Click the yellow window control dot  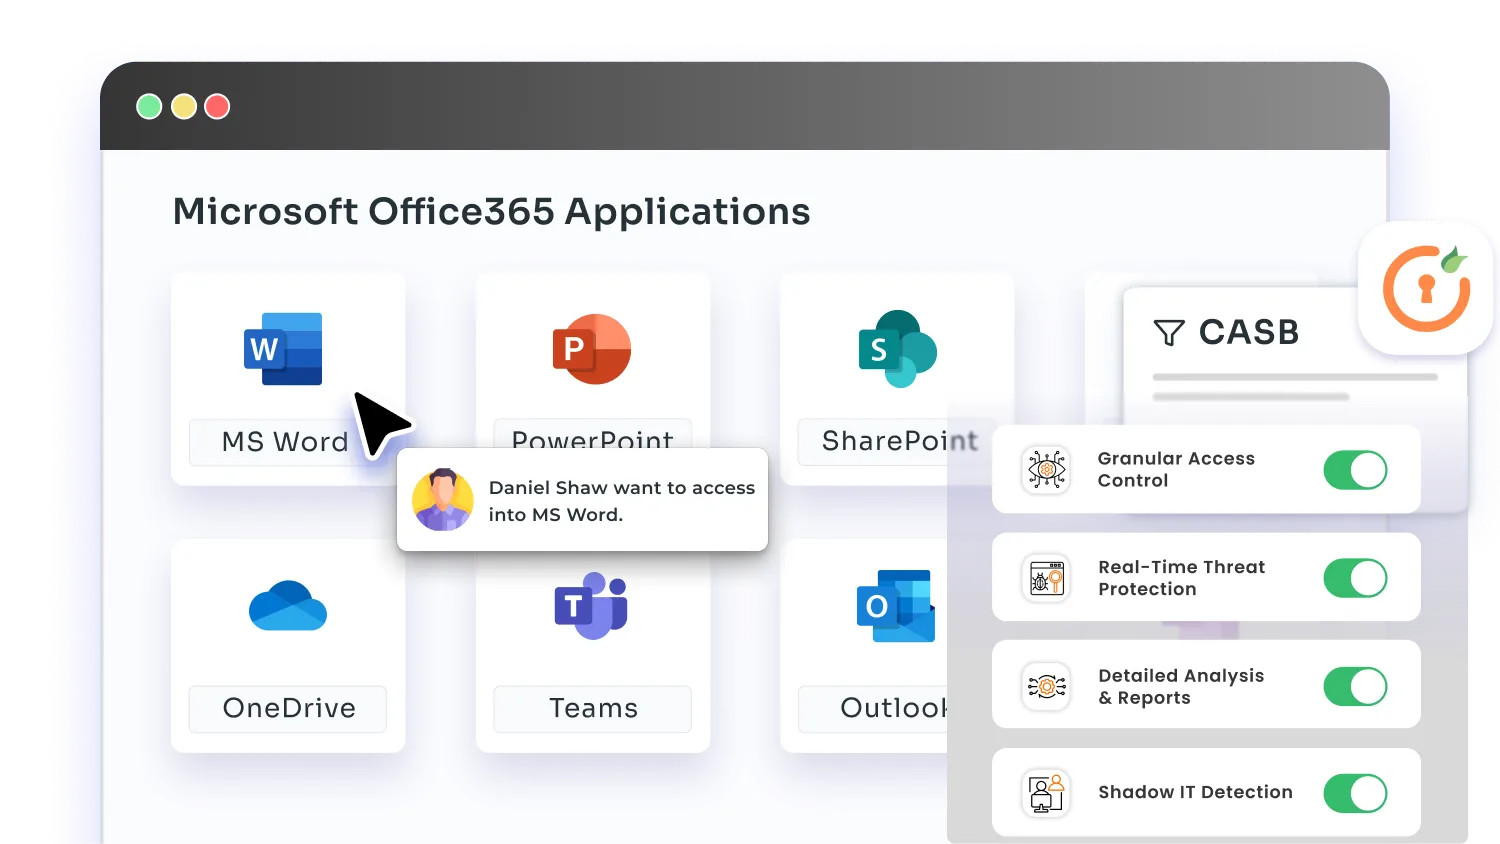pyautogui.click(x=184, y=107)
